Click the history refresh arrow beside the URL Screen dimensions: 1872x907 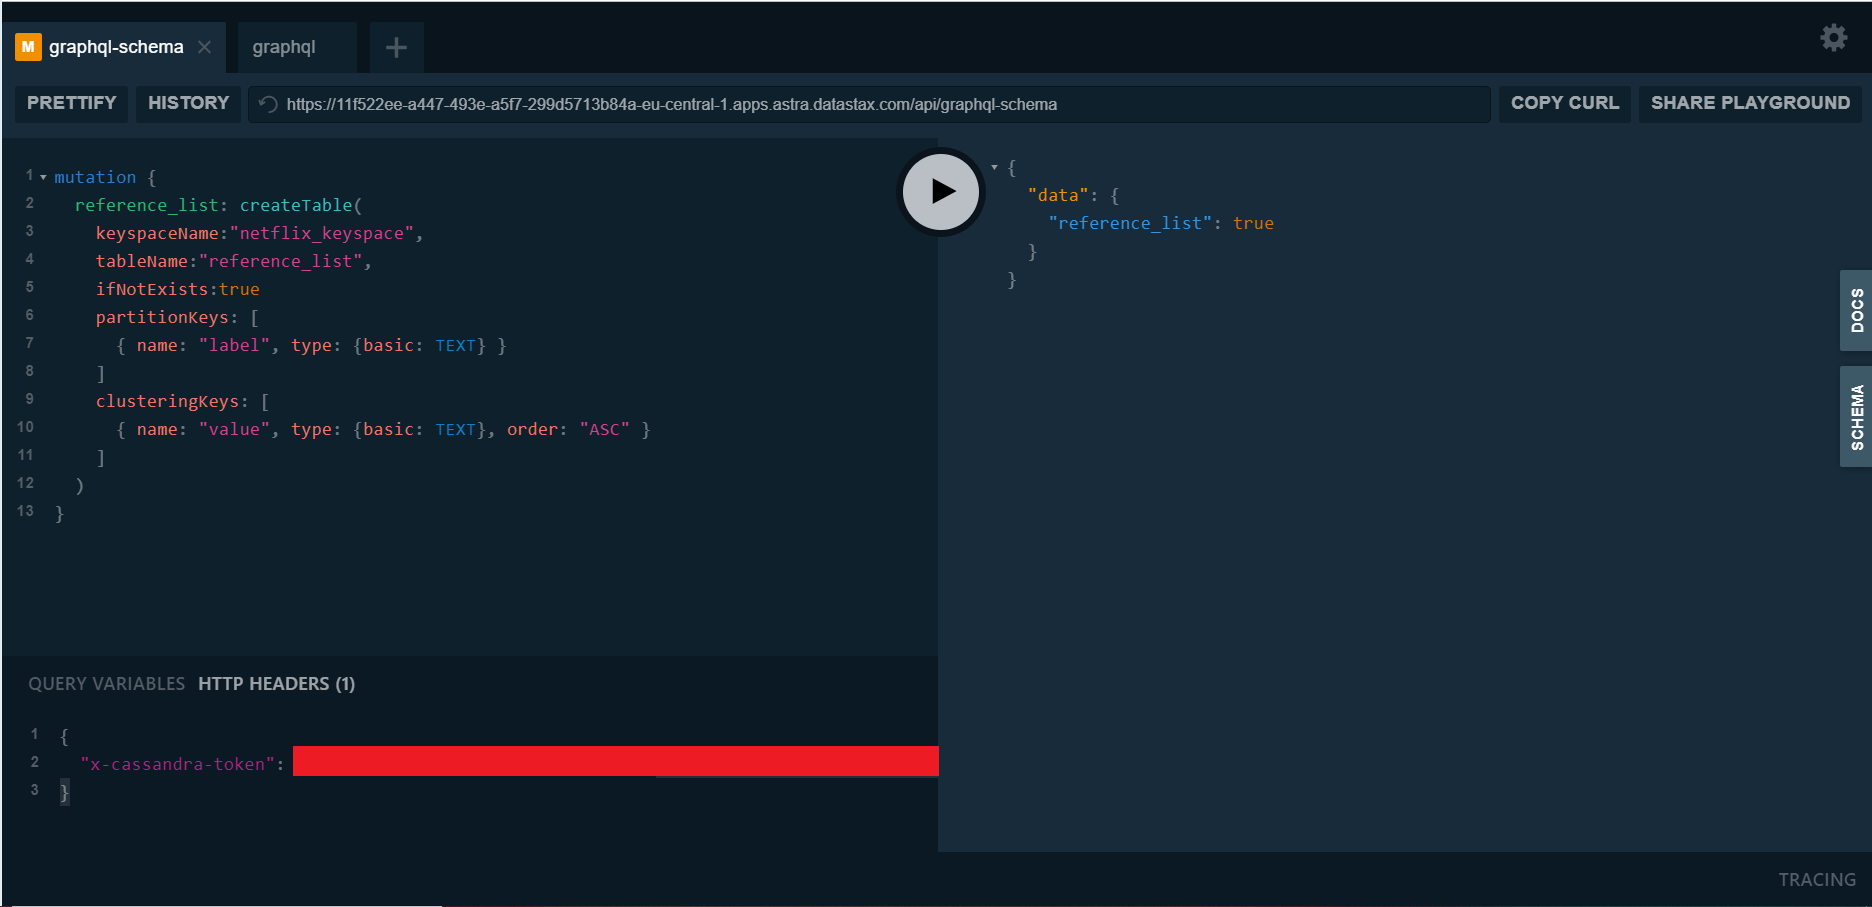click(266, 103)
